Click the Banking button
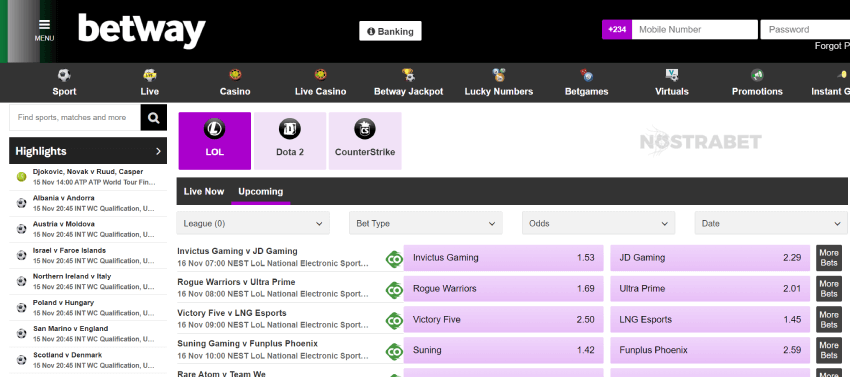 390,31
